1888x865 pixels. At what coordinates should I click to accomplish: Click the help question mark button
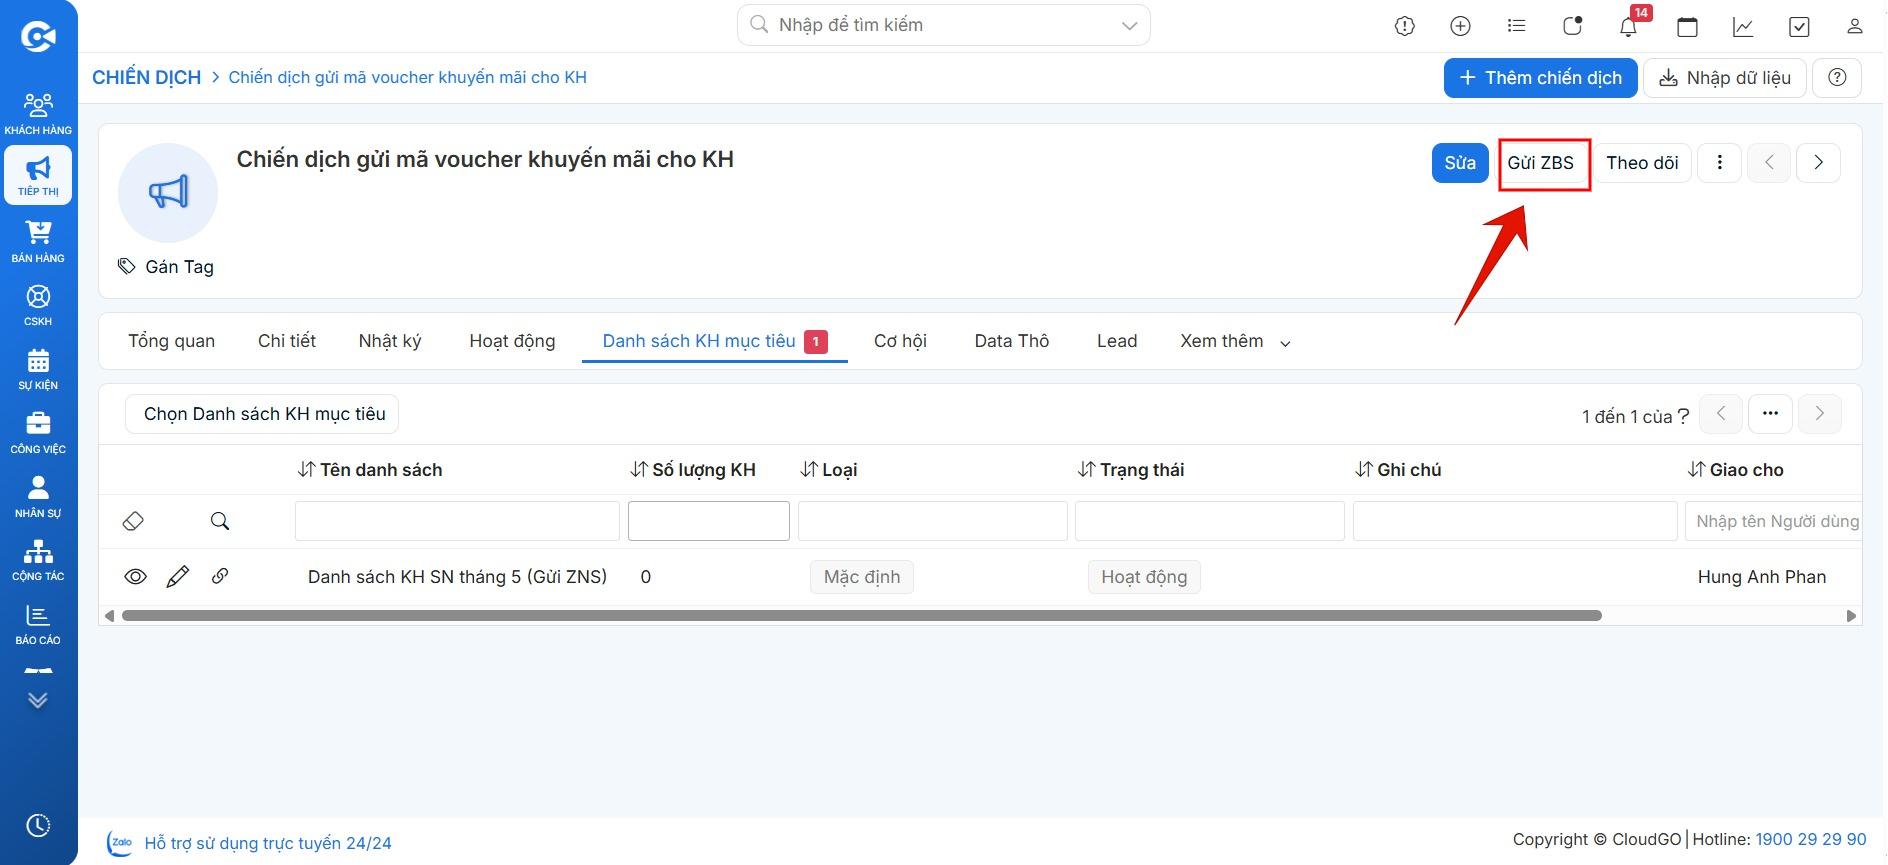coord(1837,77)
